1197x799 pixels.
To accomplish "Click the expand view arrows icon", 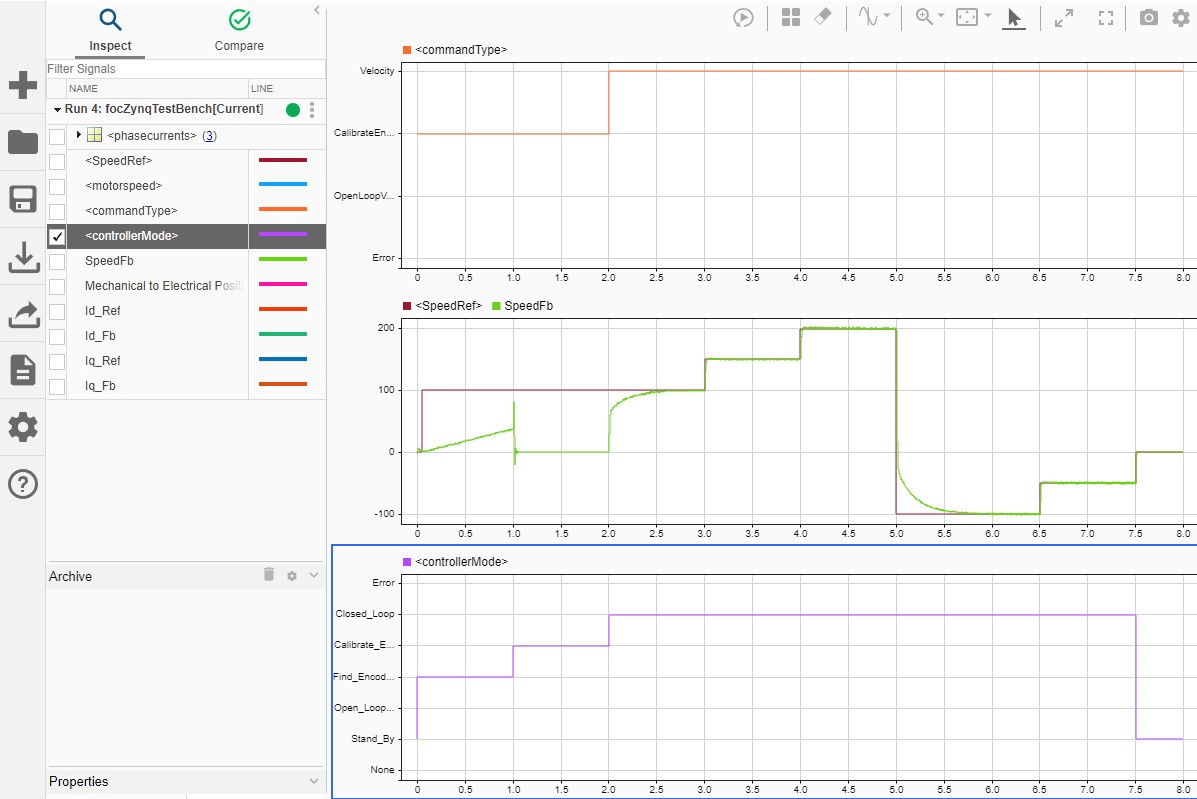I will point(1064,18).
